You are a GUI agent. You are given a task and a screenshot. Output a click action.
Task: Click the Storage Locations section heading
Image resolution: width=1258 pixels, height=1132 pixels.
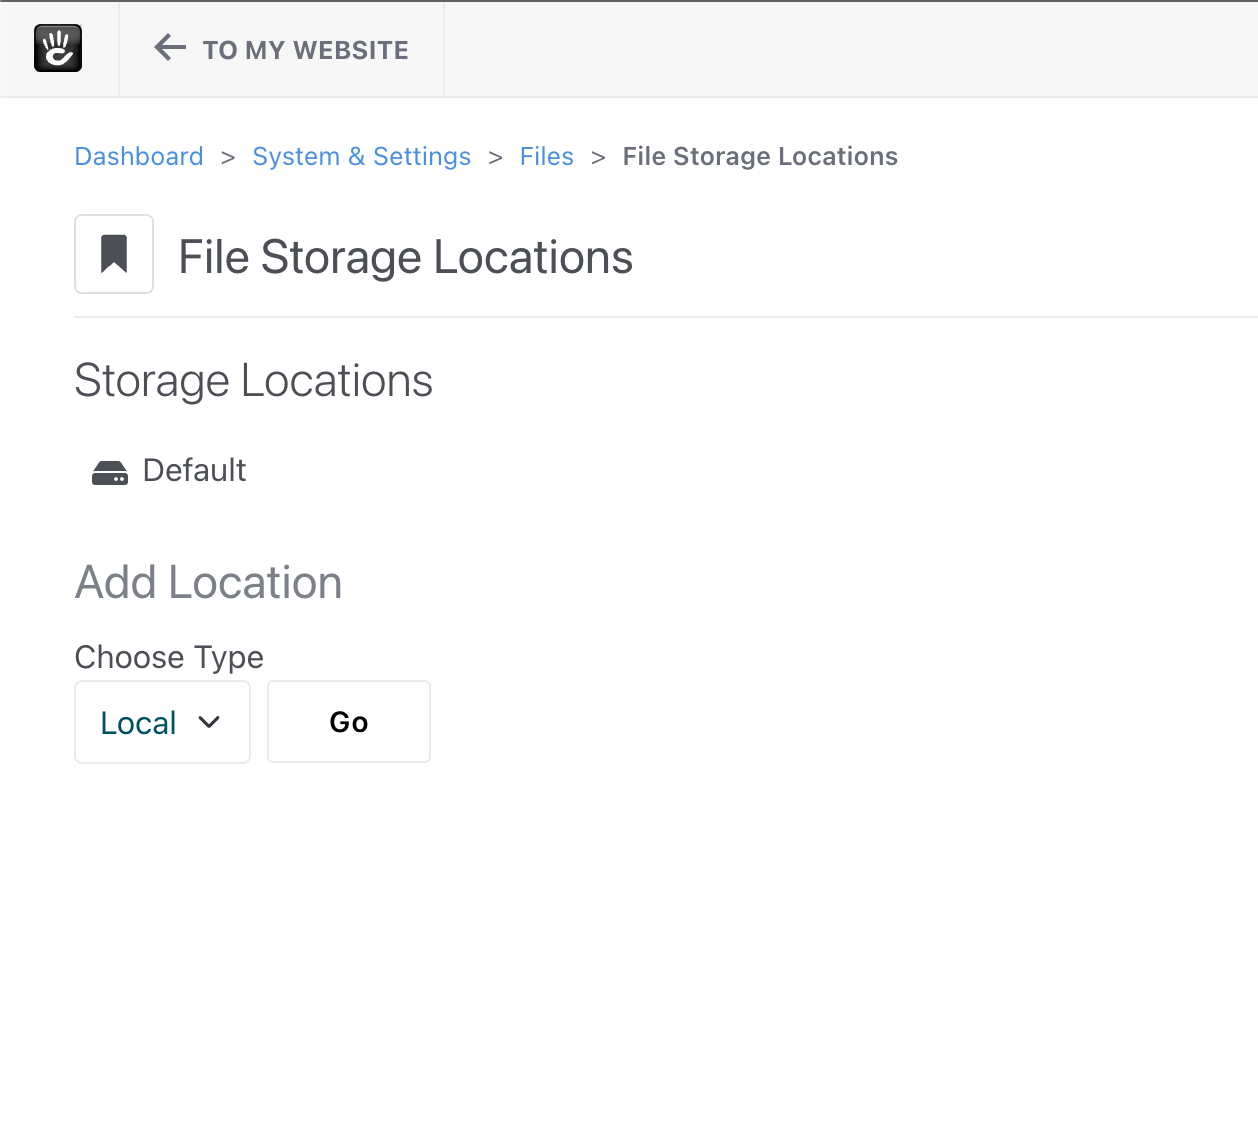pyautogui.click(x=253, y=381)
